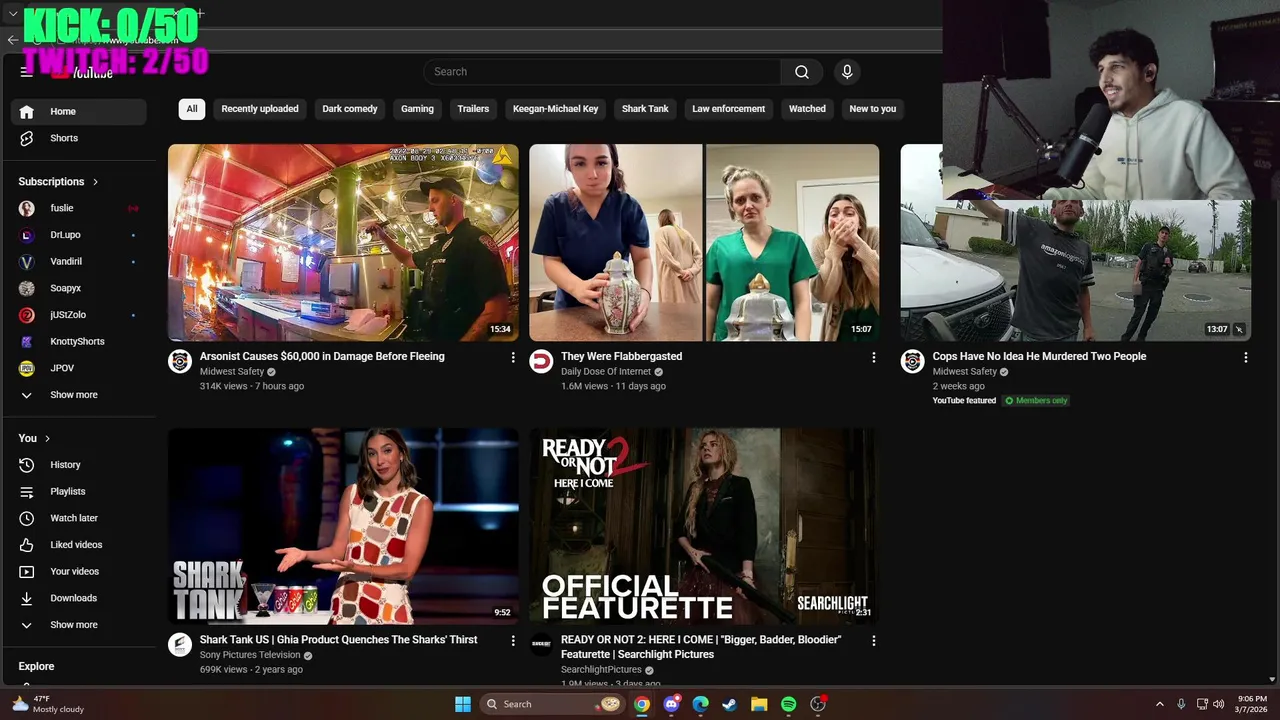The height and width of the screenshot is (720, 1280).
Task: Select the Trailers filter chip
Action: click(x=473, y=109)
